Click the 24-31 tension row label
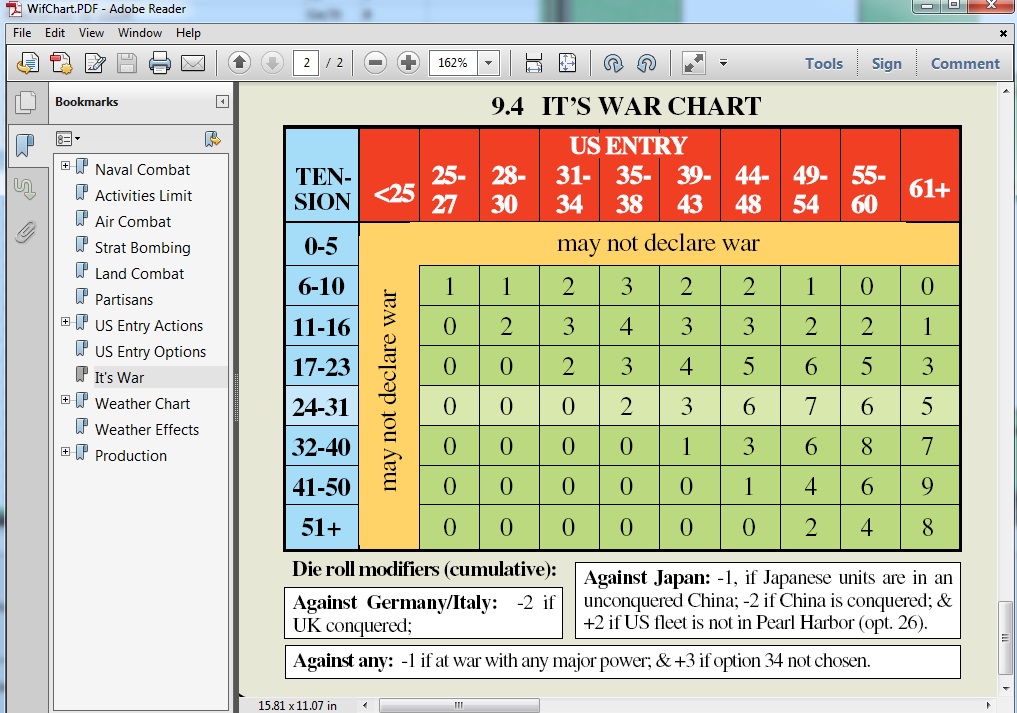 click(321, 407)
